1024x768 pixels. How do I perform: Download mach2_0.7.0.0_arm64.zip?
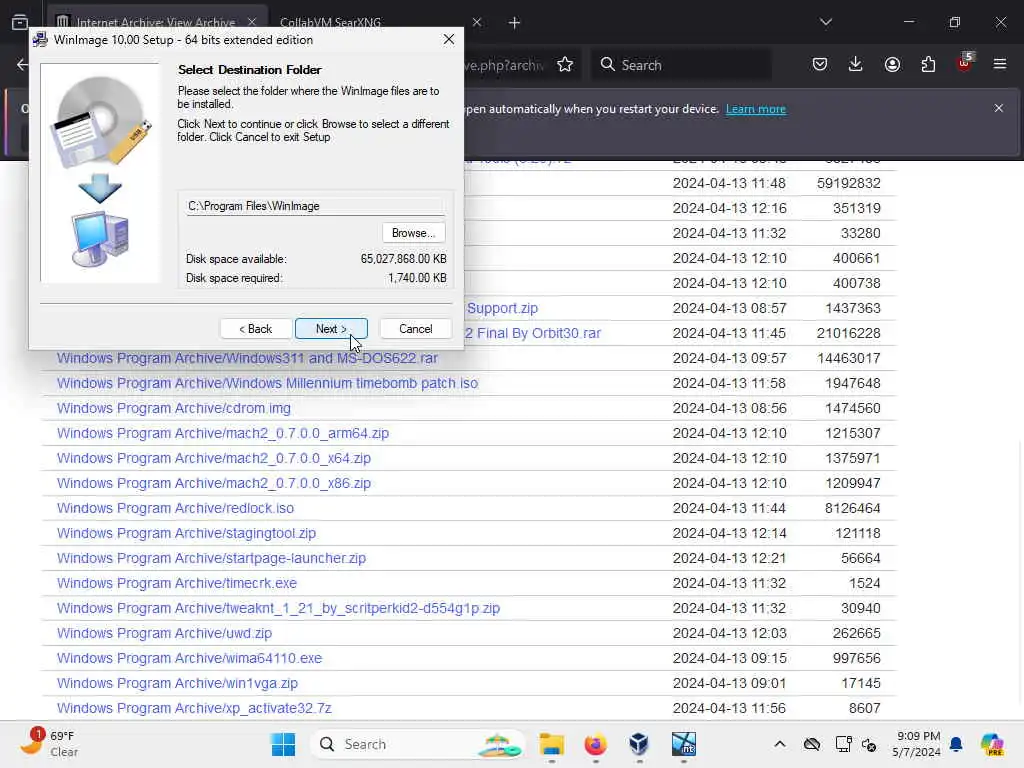point(223,433)
